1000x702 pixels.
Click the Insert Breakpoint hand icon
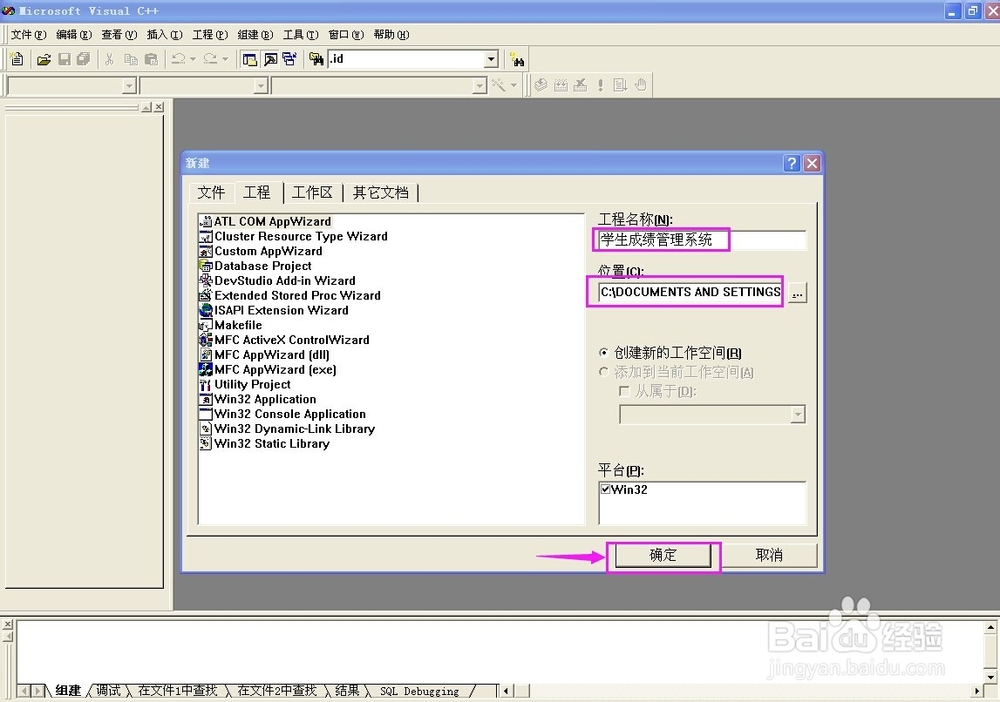click(640, 85)
